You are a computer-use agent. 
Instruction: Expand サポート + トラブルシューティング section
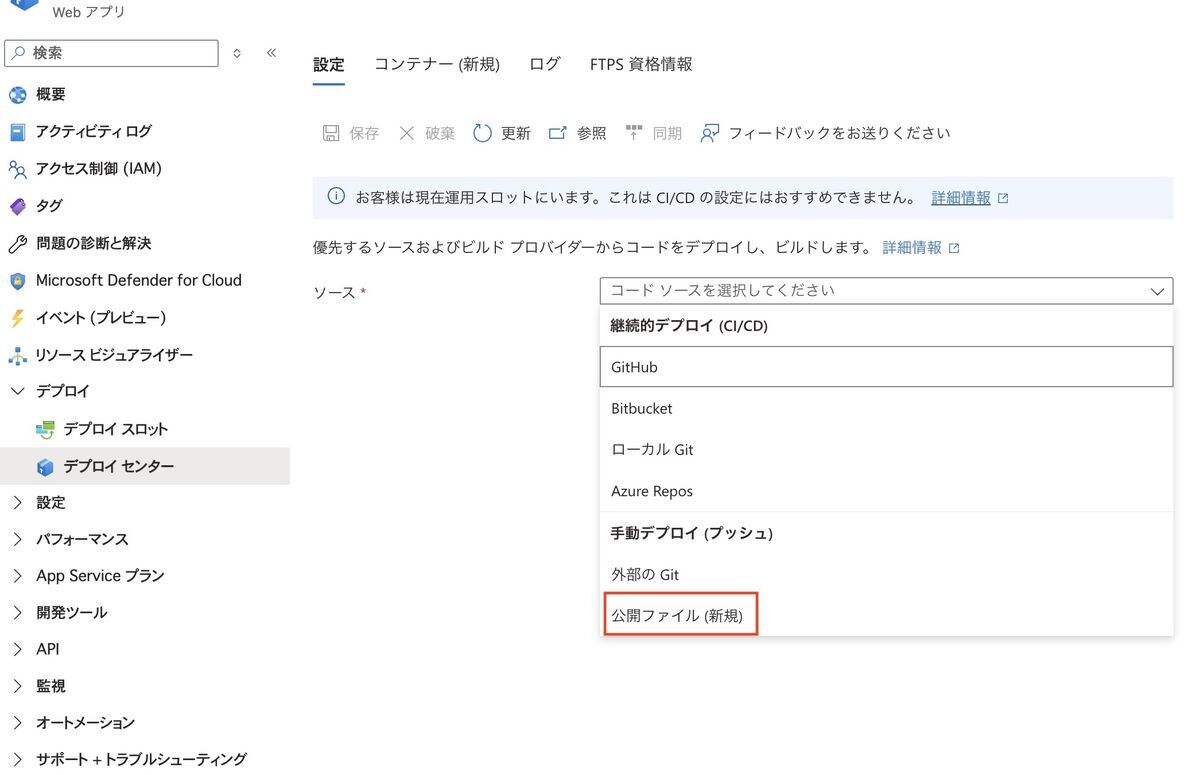click(17, 760)
